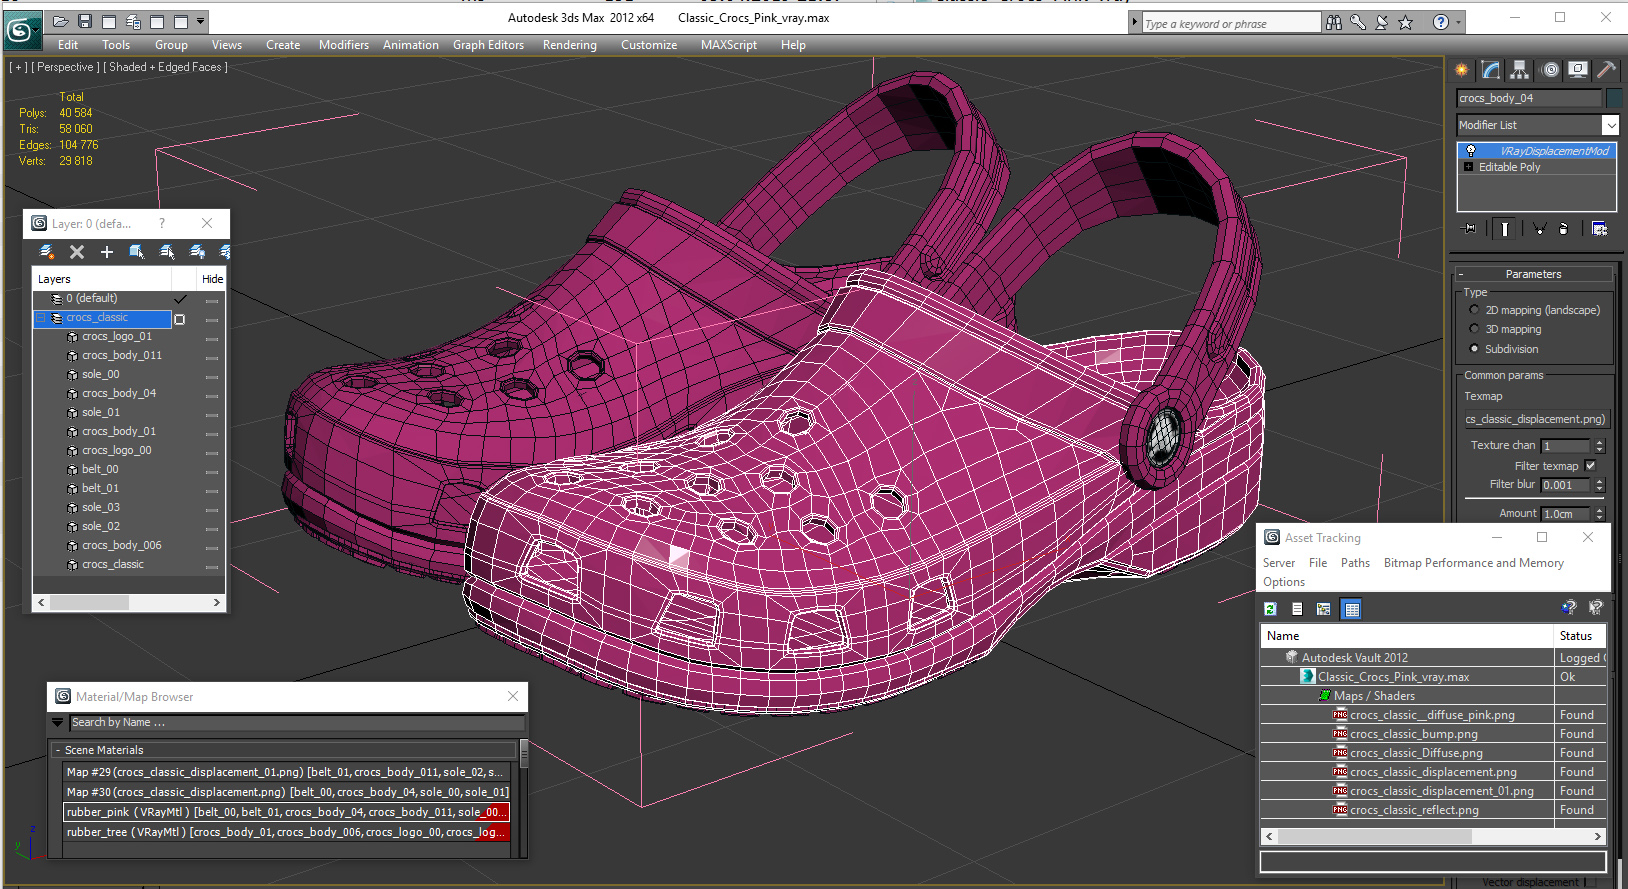Collapse the crocs_classic layer tree
Image resolution: width=1628 pixels, height=889 pixels.
(x=41, y=318)
